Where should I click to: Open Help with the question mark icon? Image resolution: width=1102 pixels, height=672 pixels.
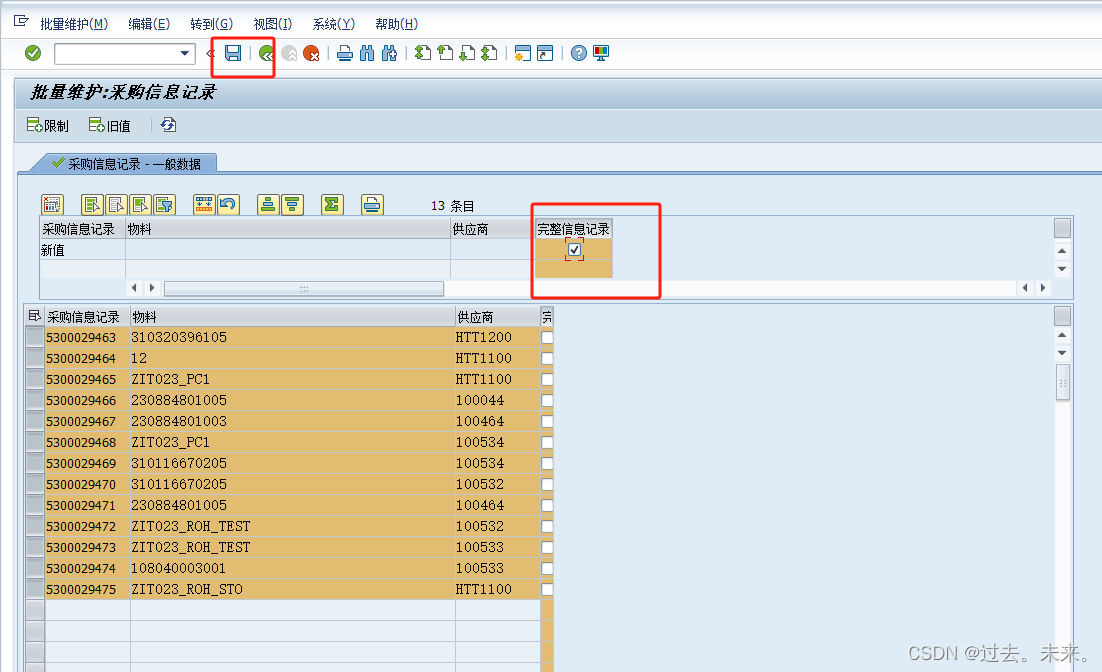click(x=578, y=53)
